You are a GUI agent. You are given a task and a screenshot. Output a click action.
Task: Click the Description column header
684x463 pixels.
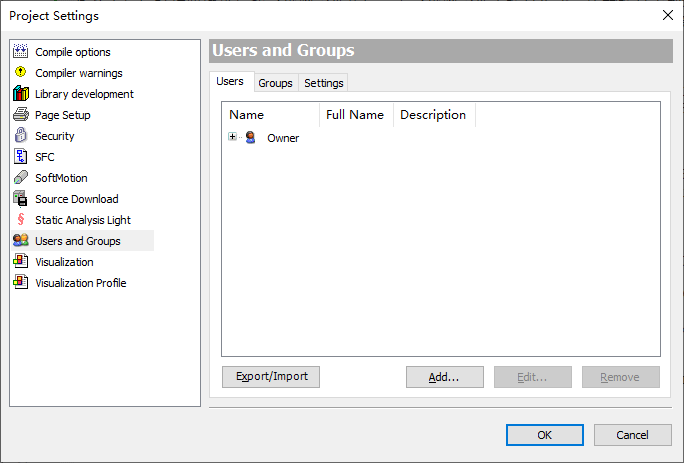[433, 115]
